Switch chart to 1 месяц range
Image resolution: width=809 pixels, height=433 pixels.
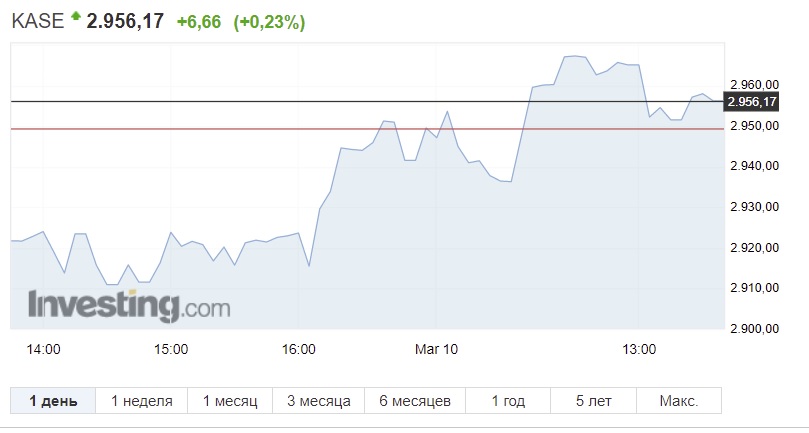230,400
